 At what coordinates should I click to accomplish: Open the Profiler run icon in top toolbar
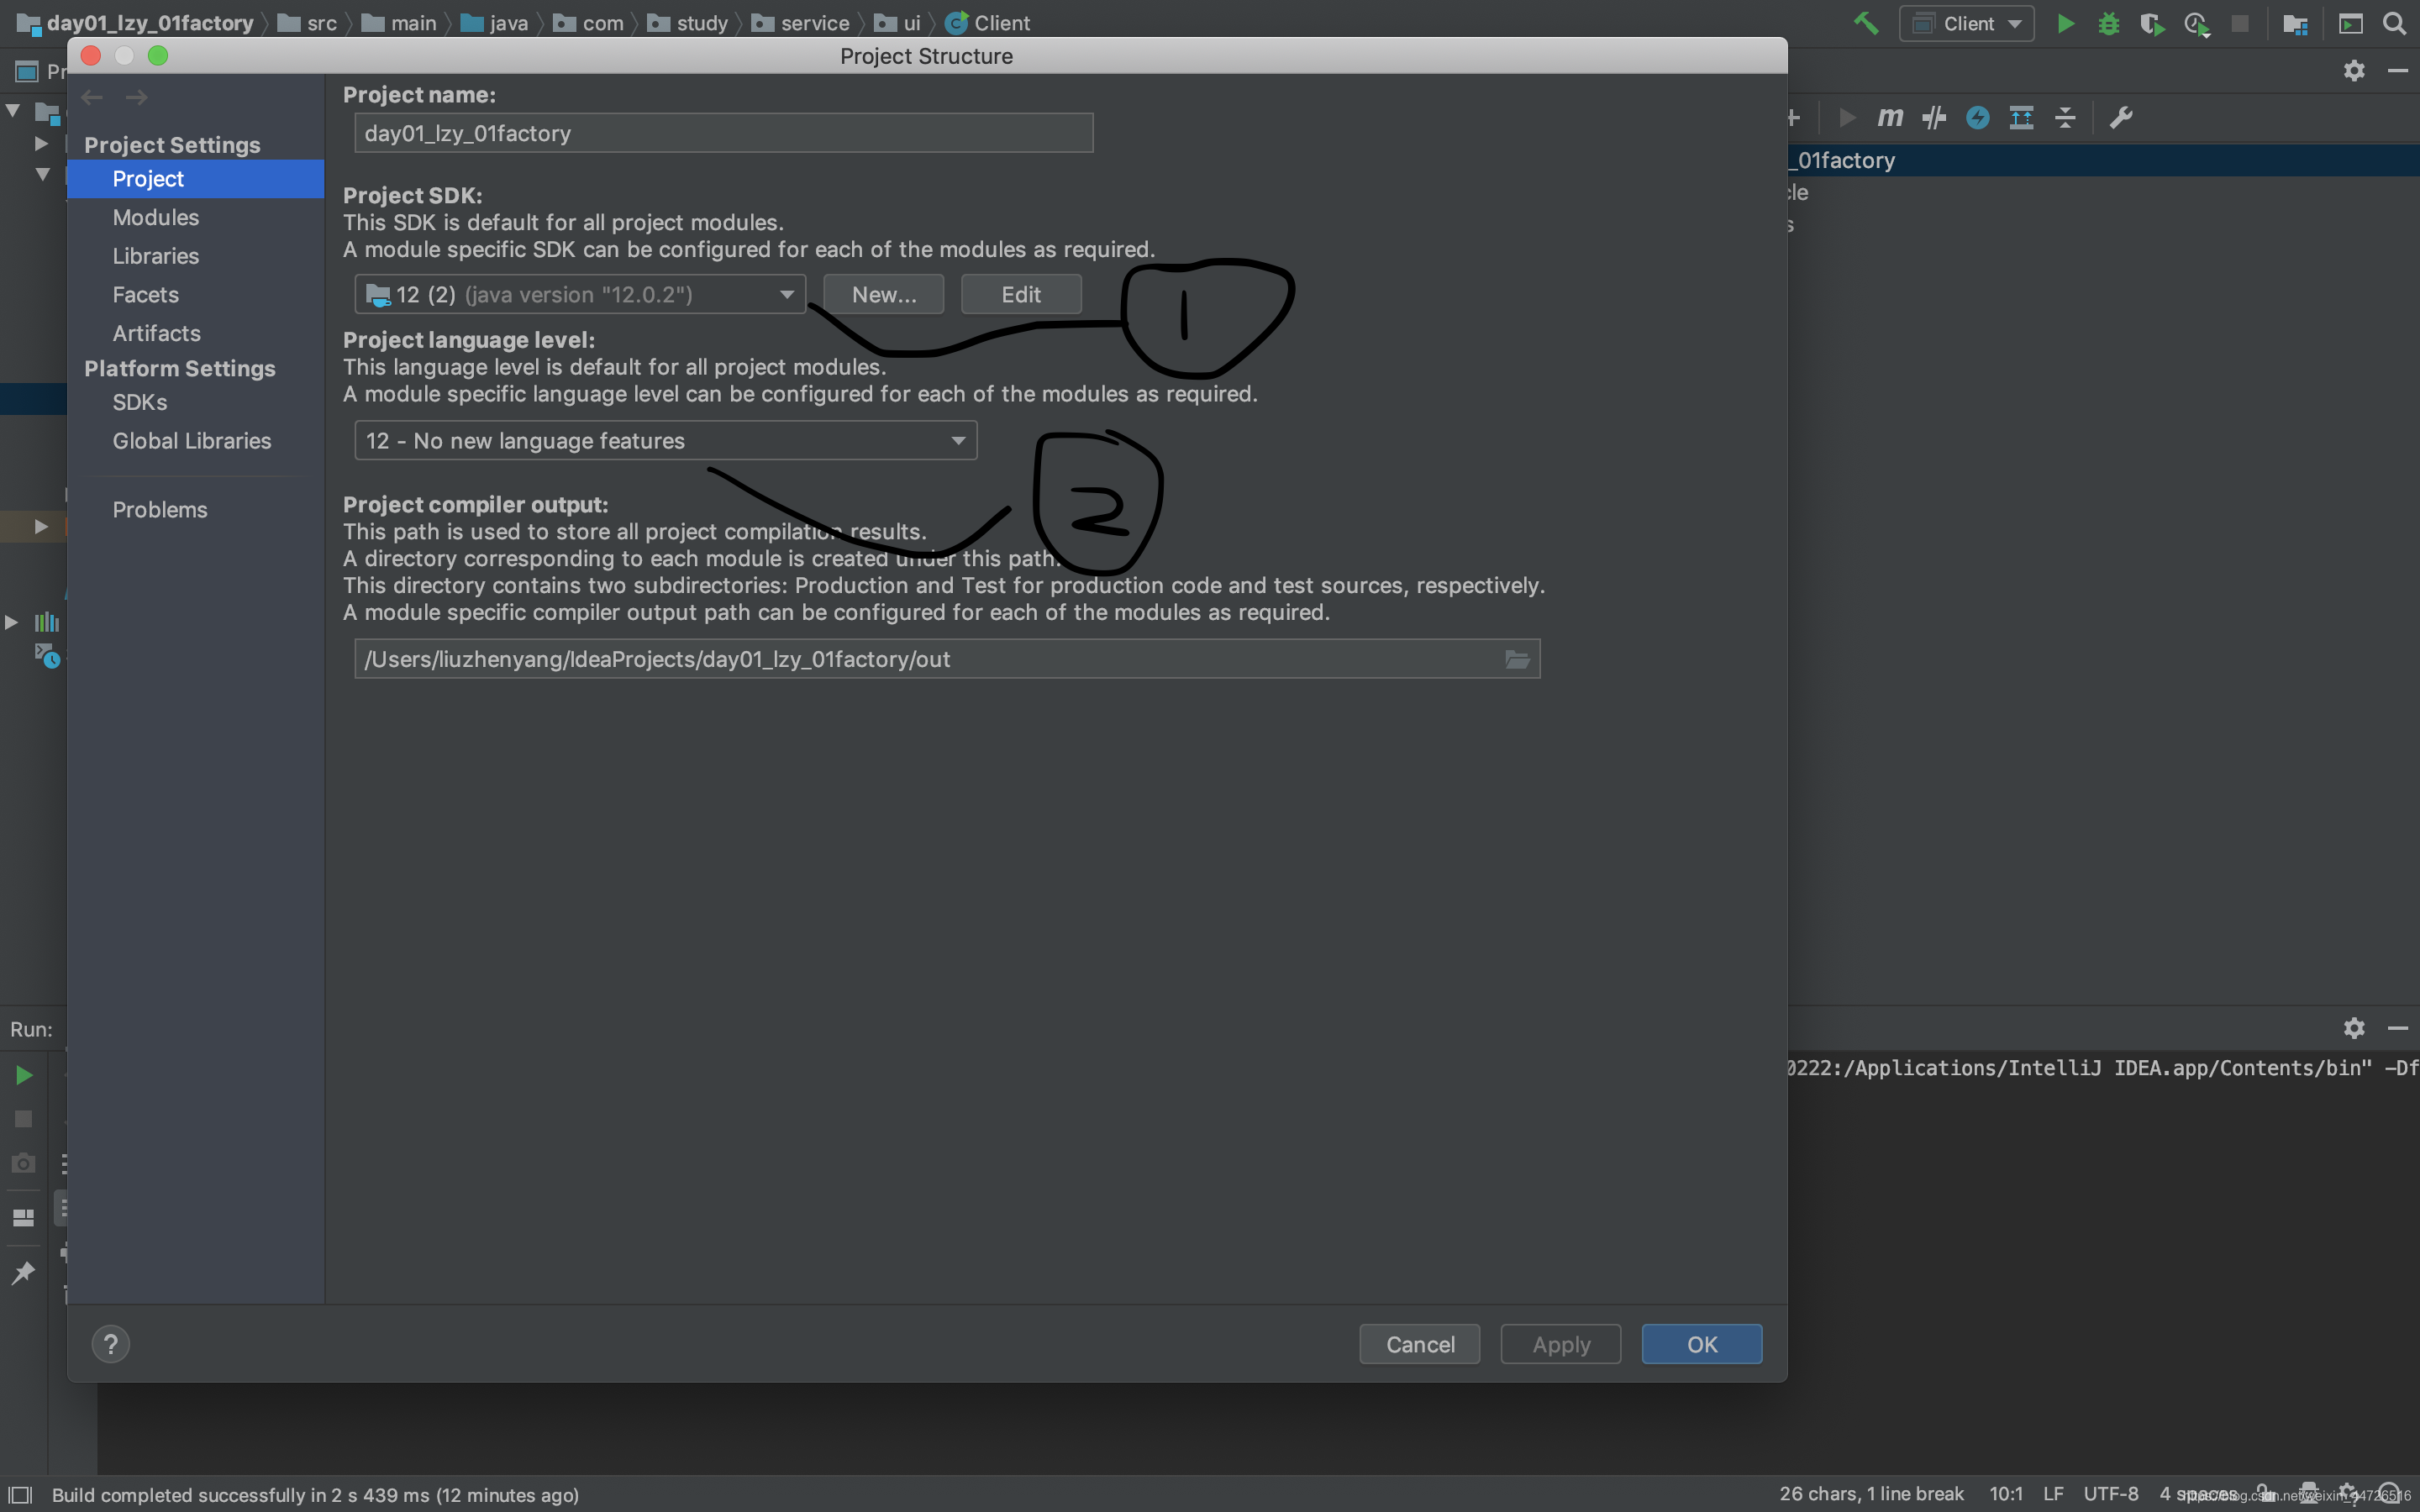coord(2196,23)
